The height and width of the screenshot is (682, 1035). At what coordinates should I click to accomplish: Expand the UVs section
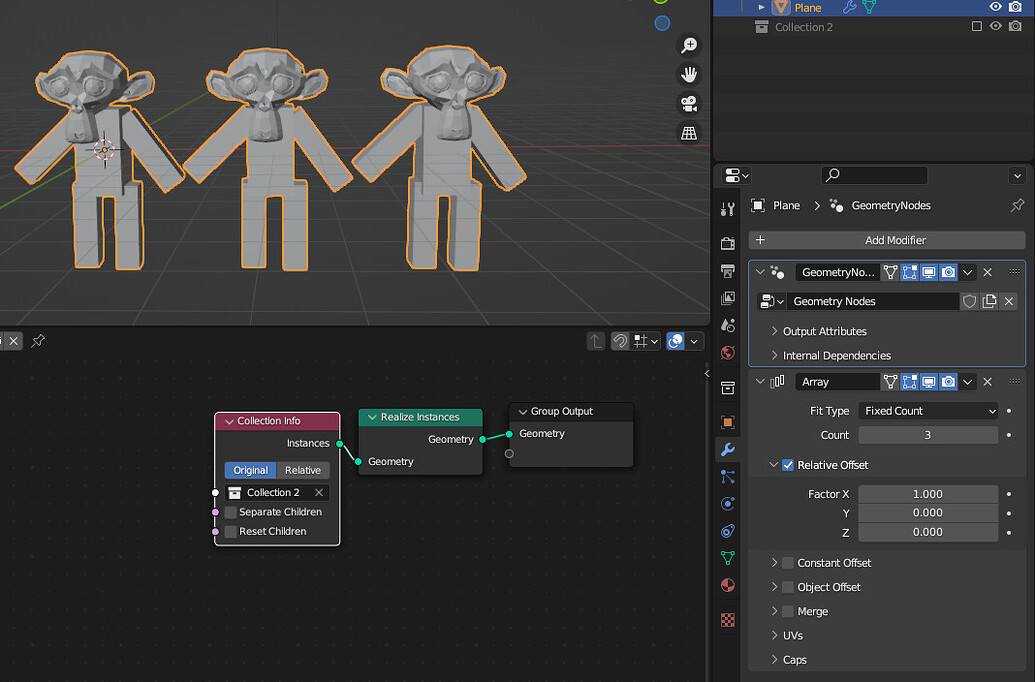(787, 635)
